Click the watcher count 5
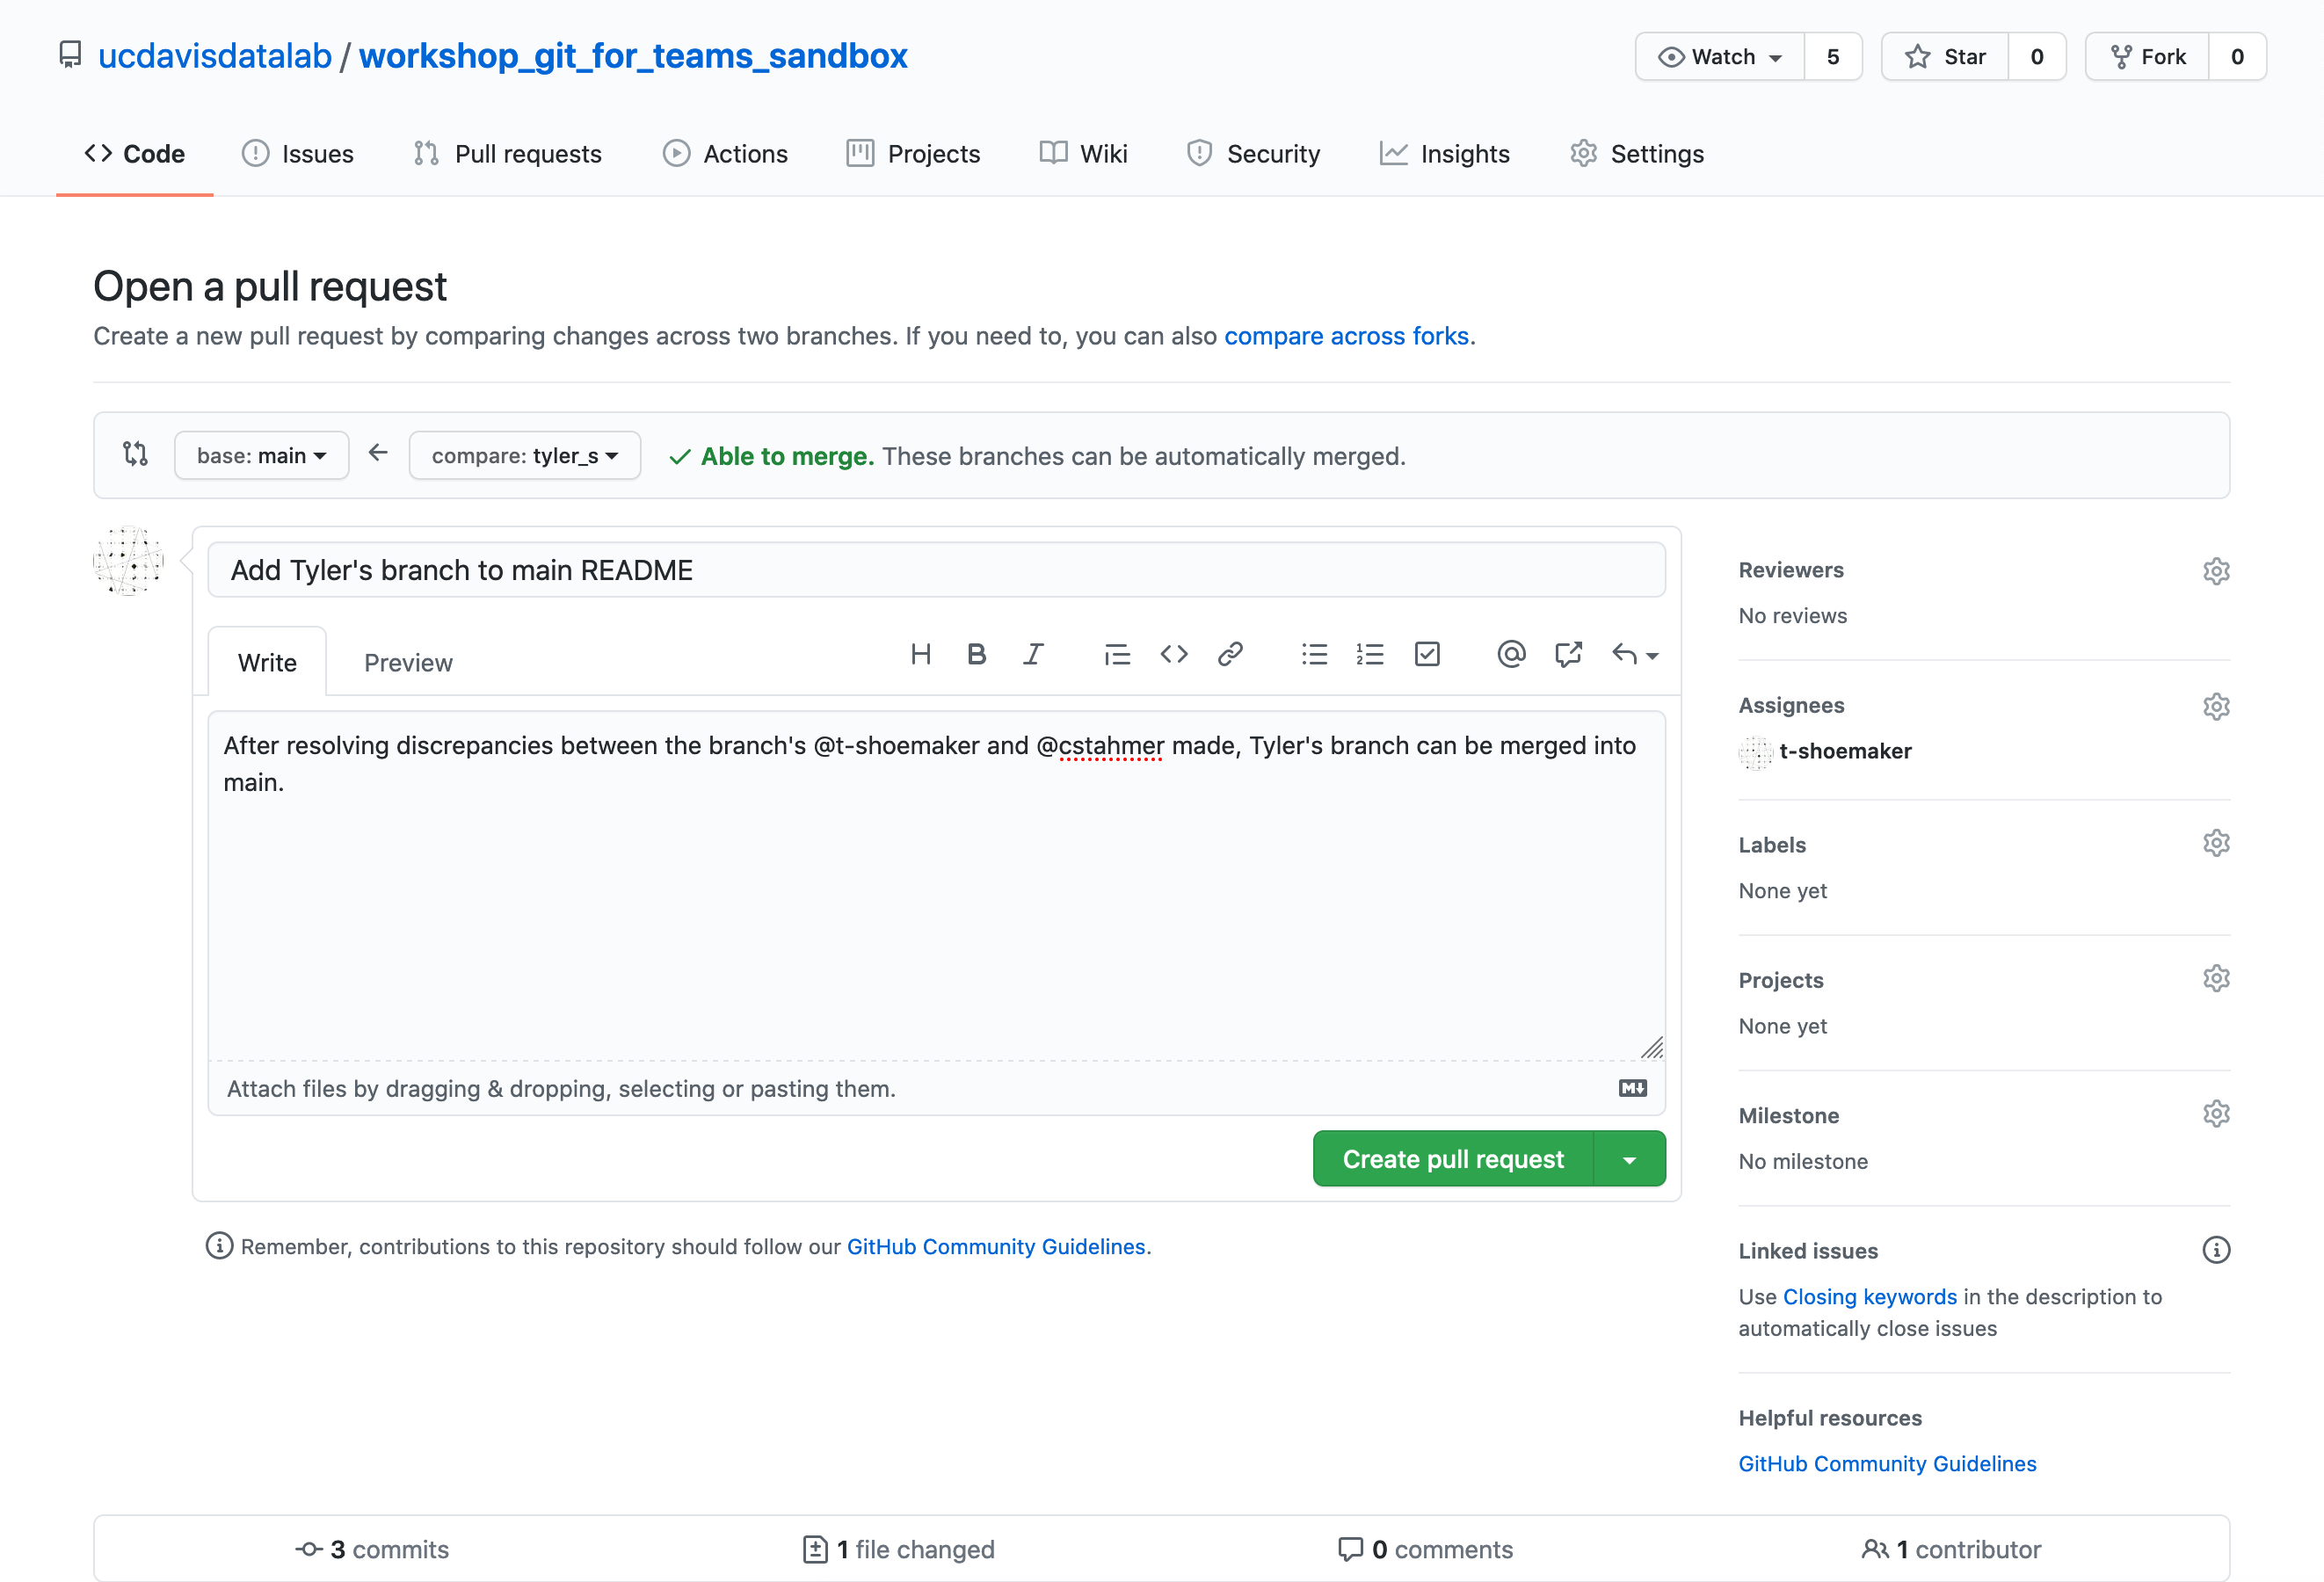 [x=1833, y=57]
